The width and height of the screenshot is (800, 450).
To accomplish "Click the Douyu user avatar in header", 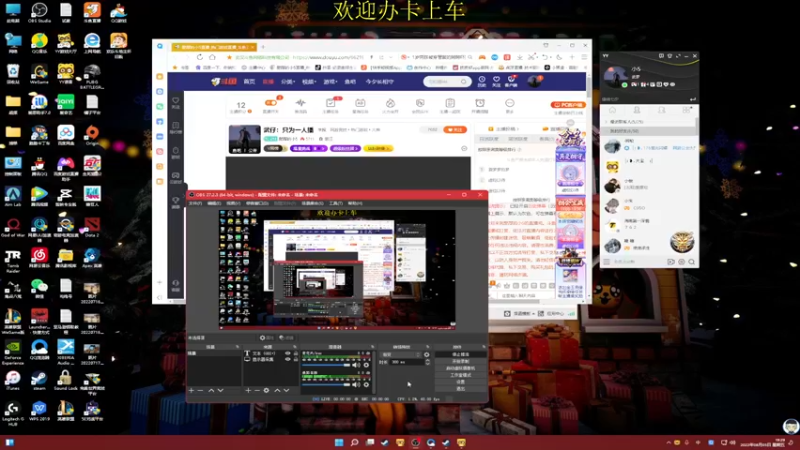I will click(x=534, y=81).
